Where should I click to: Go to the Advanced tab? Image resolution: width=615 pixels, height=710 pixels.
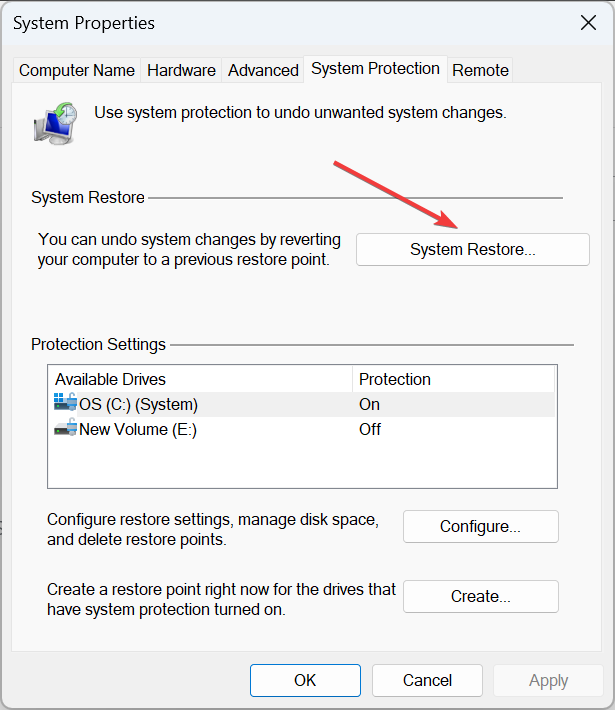263,70
